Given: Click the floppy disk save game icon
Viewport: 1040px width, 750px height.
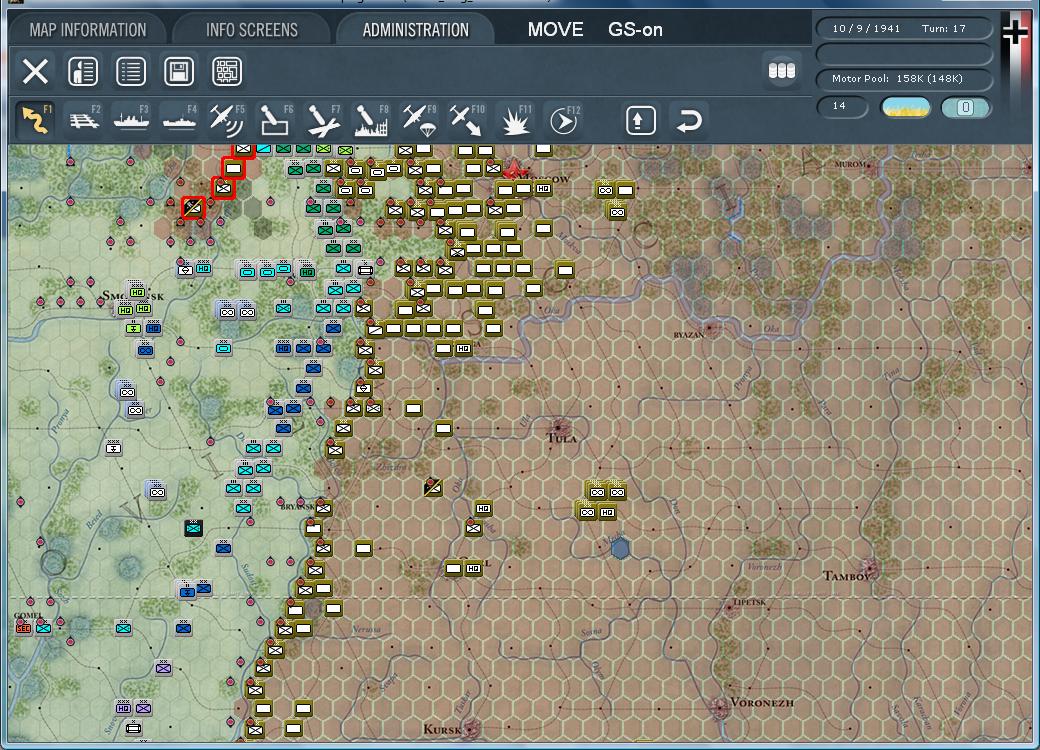Looking at the screenshot, I should click(x=179, y=72).
